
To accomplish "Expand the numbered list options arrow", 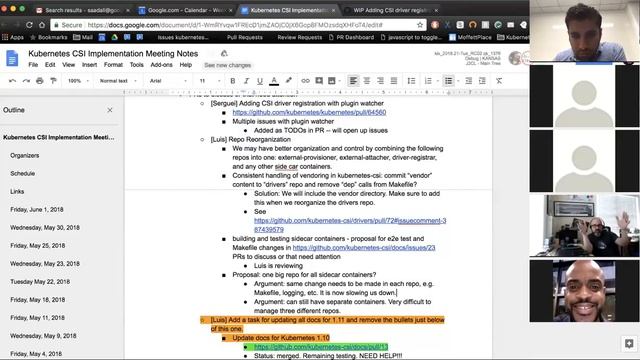I will pyautogui.click(x=438, y=81).
